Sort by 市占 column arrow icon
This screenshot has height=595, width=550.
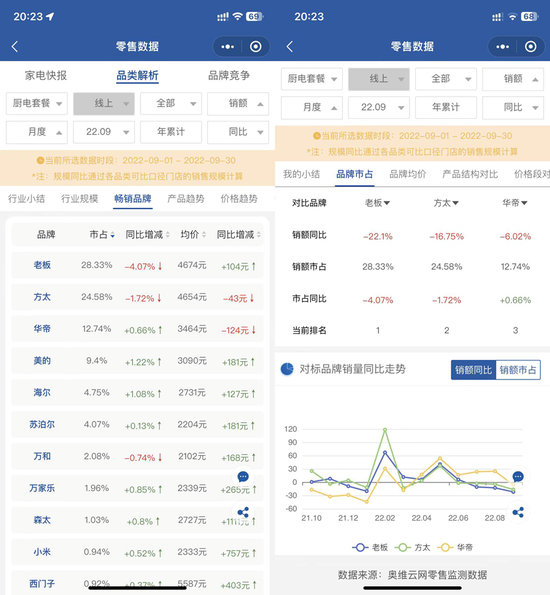pos(113,235)
